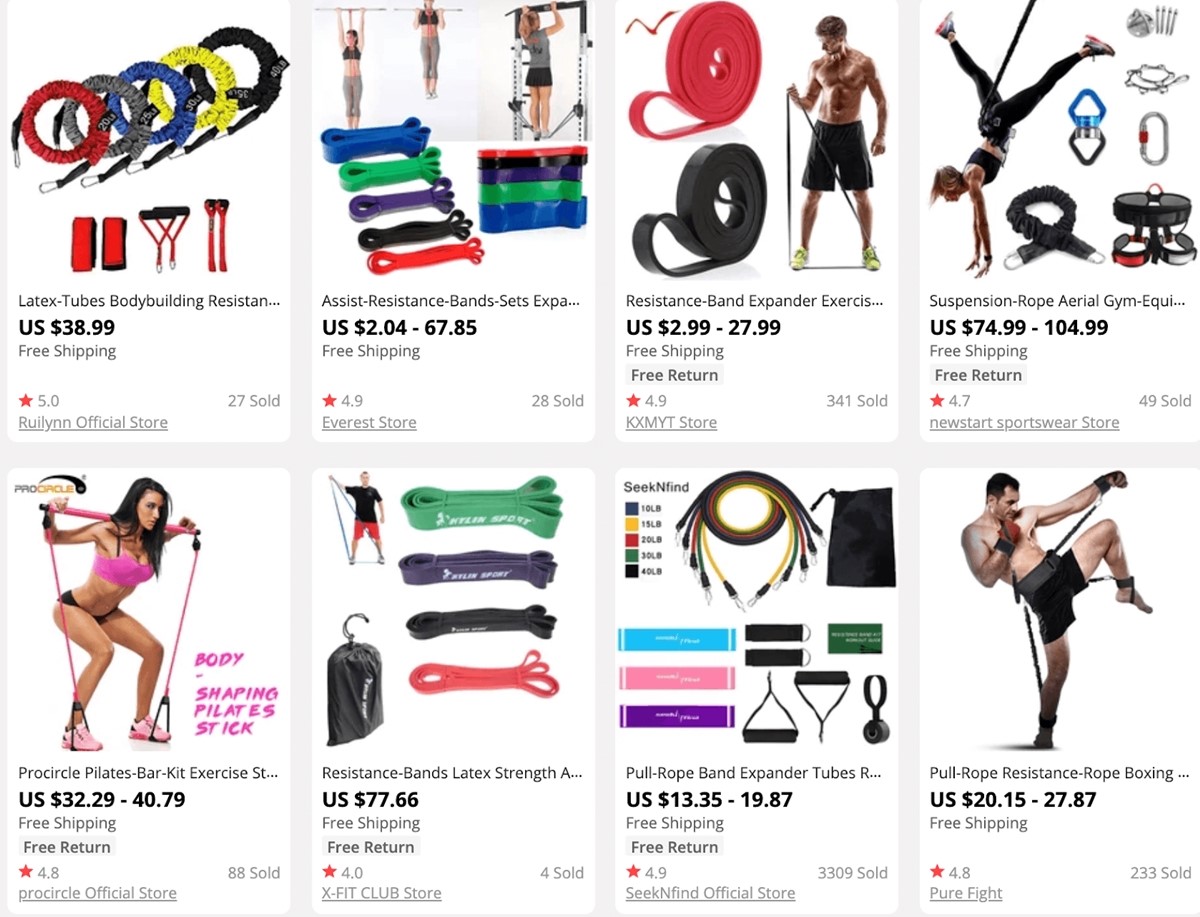This screenshot has height=917, width=1200.
Task: Click the US $77.66 price listing
Action: (x=370, y=800)
